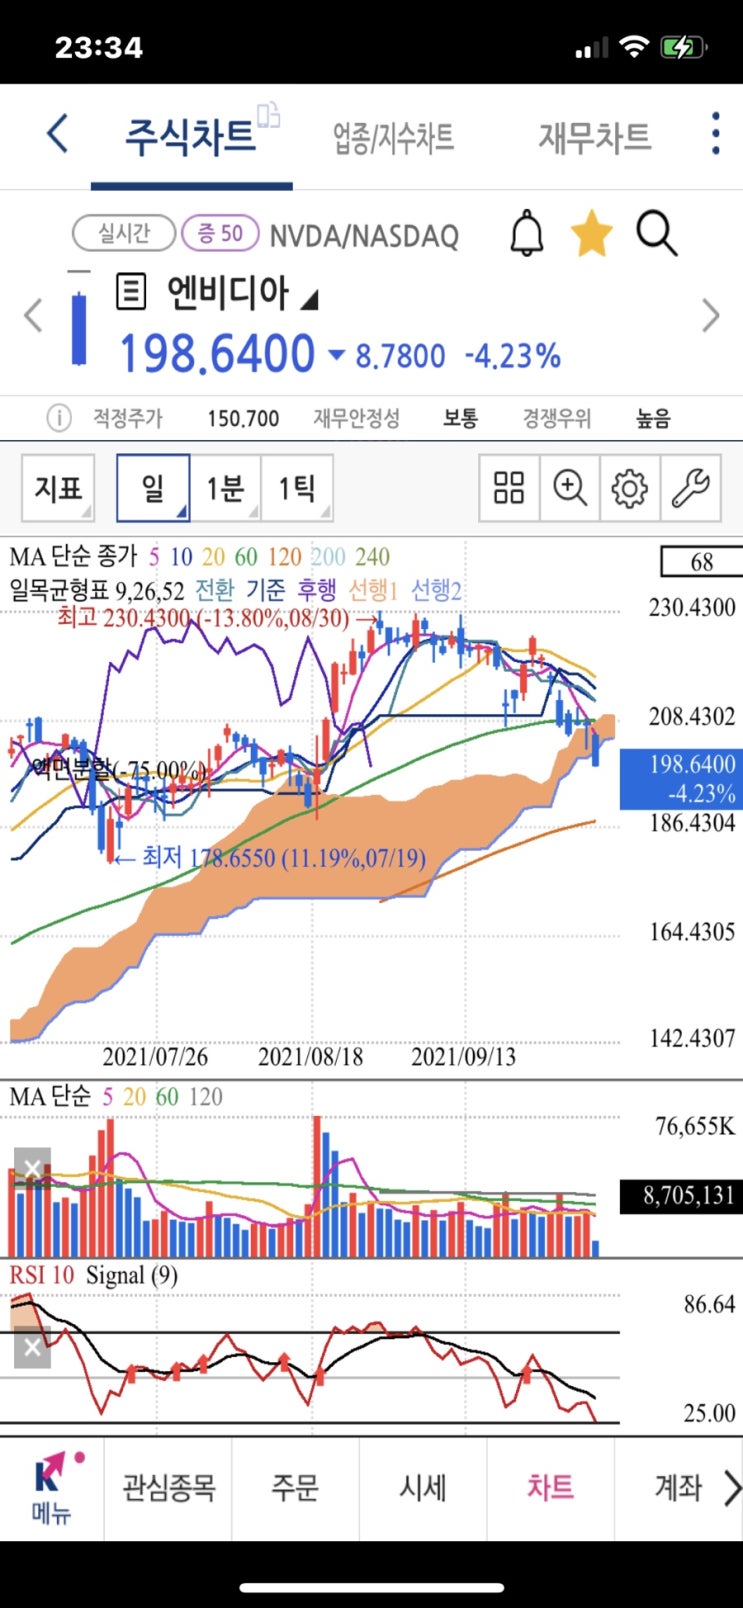The image size is (743, 1608).
Task: Select the 일 daily period dropdown
Action: pyautogui.click(x=153, y=488)
